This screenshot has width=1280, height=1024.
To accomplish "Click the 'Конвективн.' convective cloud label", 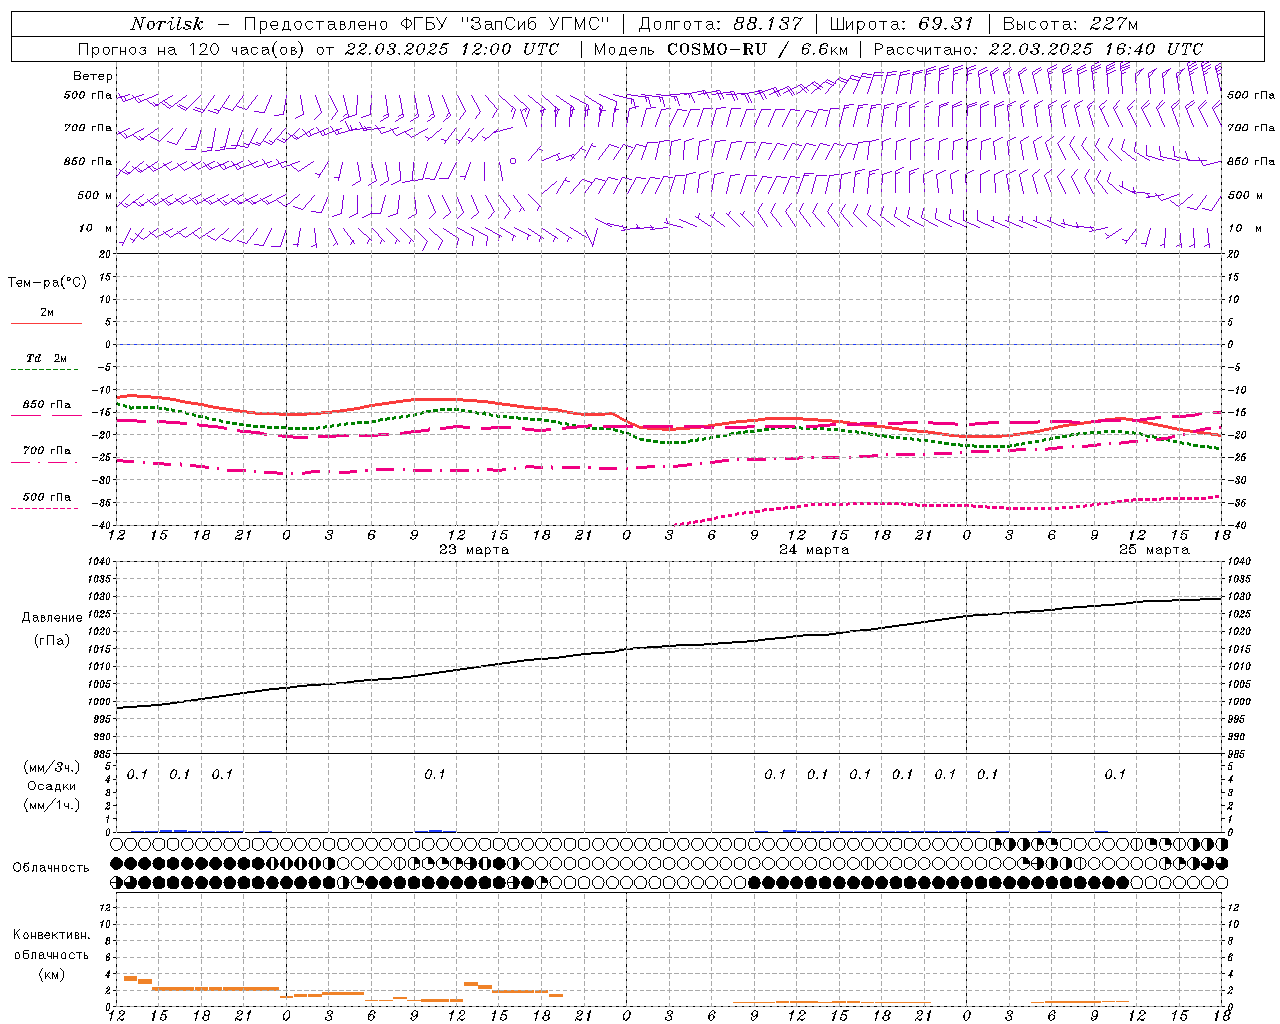I will click(x=51, y=935).
